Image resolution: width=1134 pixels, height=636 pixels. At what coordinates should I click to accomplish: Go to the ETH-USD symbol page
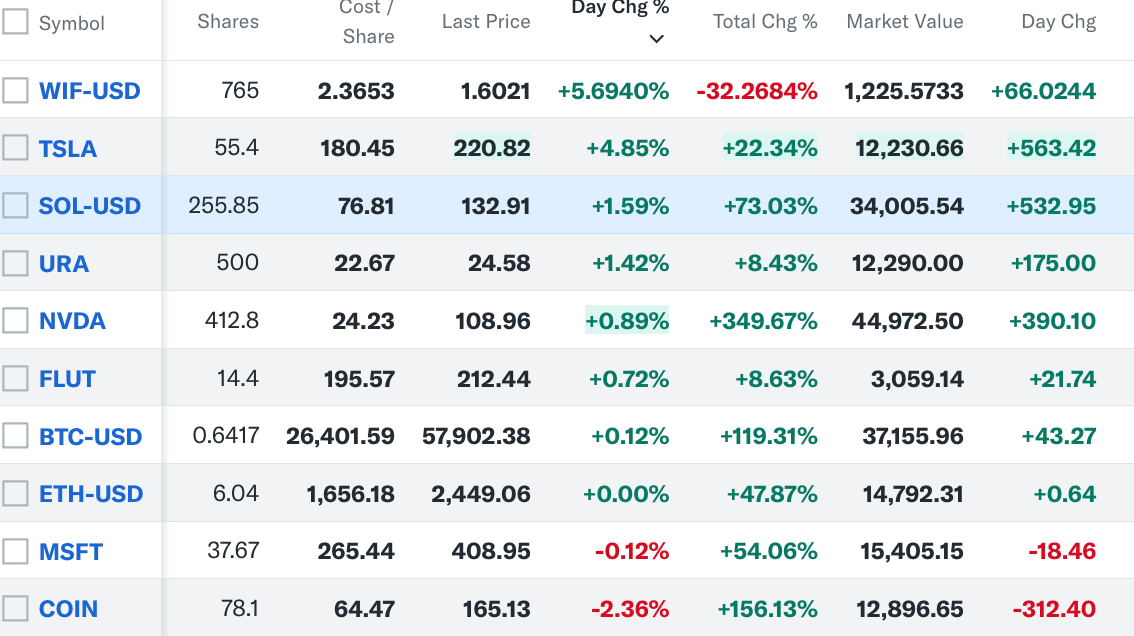pos(91,494)
